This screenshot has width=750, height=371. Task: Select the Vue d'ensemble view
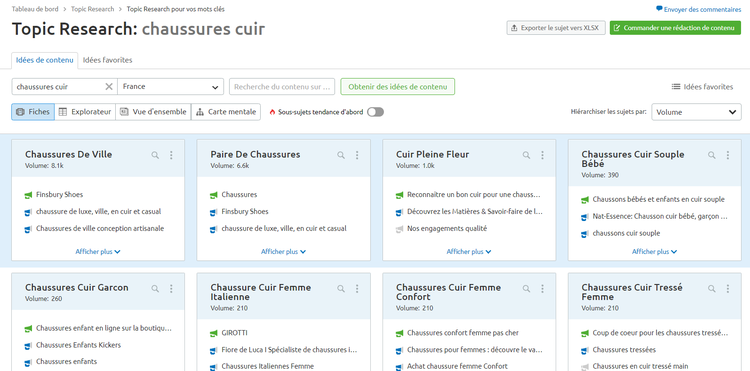tap(153, 112)
